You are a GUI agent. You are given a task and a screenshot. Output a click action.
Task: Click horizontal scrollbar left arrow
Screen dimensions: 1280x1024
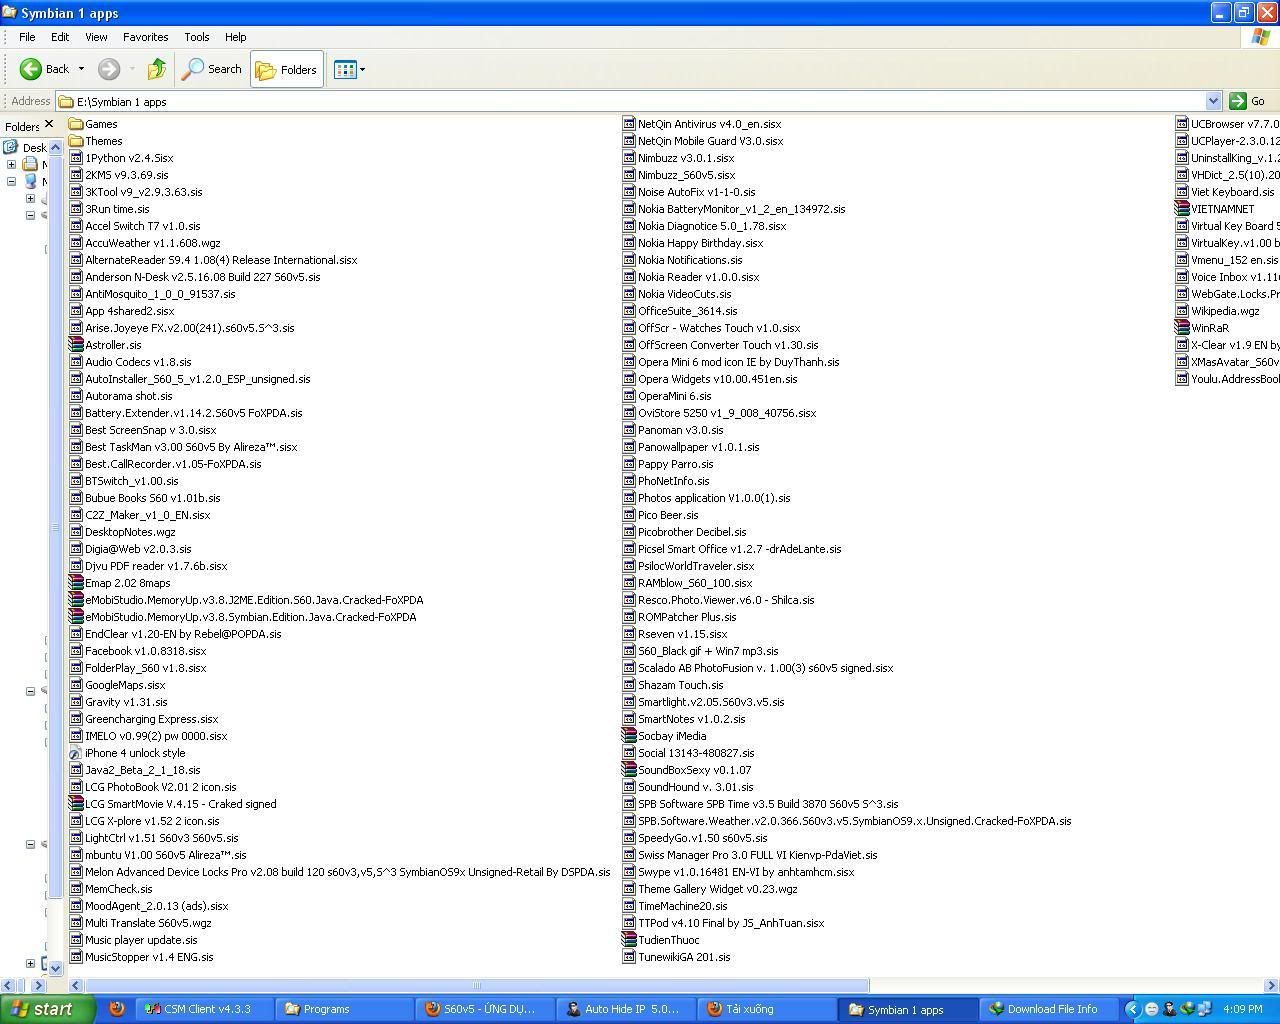[x=76, y=985]
